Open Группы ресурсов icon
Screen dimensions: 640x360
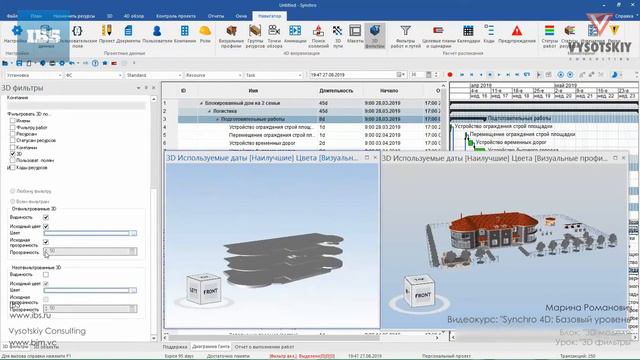point(255,31)
